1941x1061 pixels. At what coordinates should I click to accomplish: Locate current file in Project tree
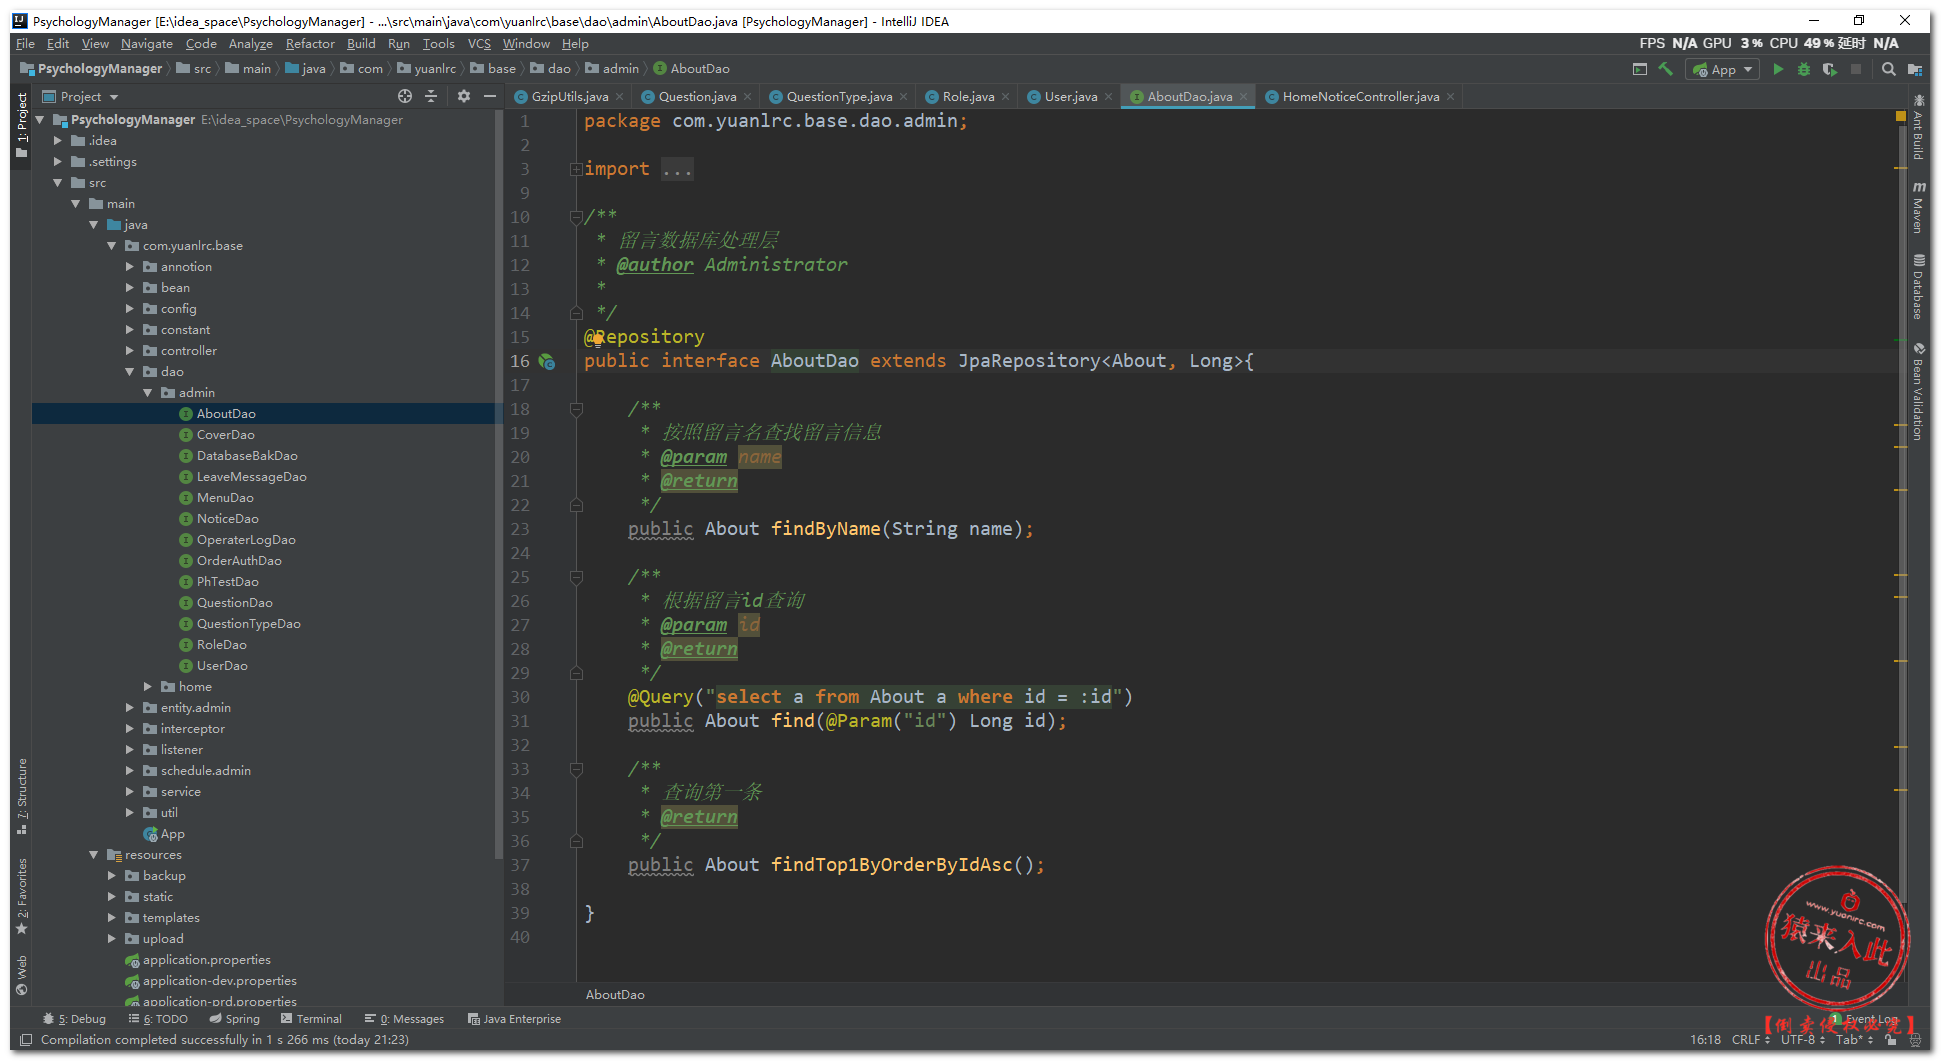click(405, 97)
